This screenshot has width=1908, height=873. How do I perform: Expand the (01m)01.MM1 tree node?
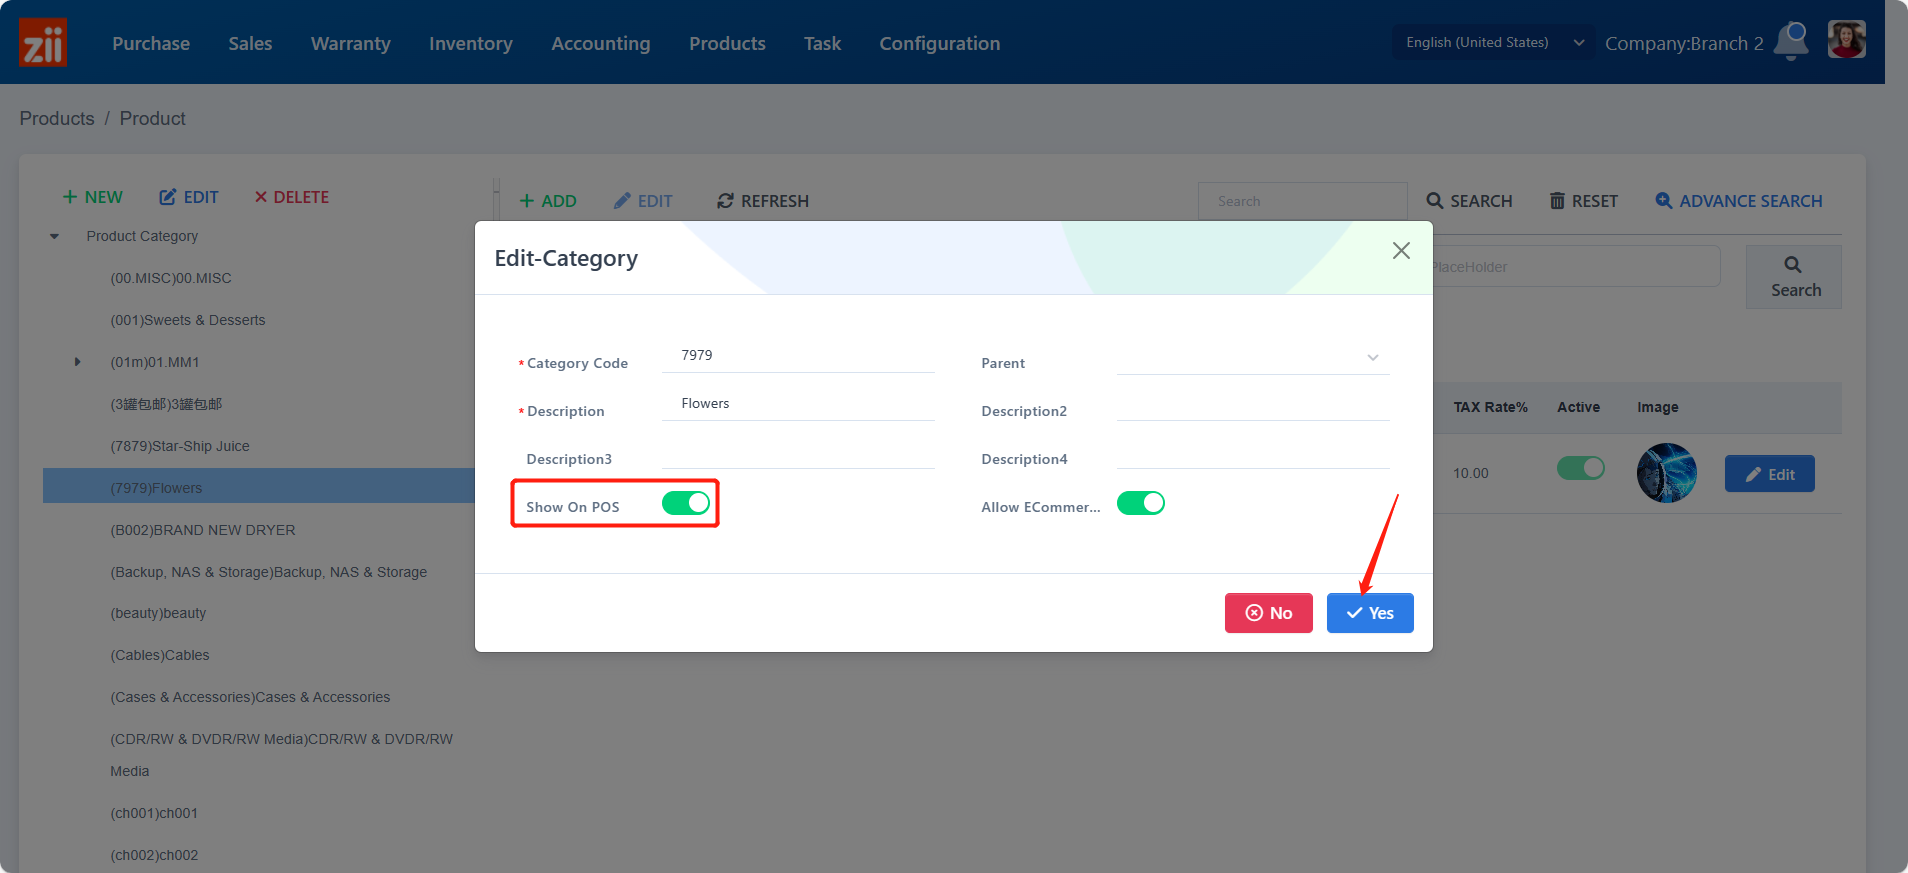click(x=77, y=362)
